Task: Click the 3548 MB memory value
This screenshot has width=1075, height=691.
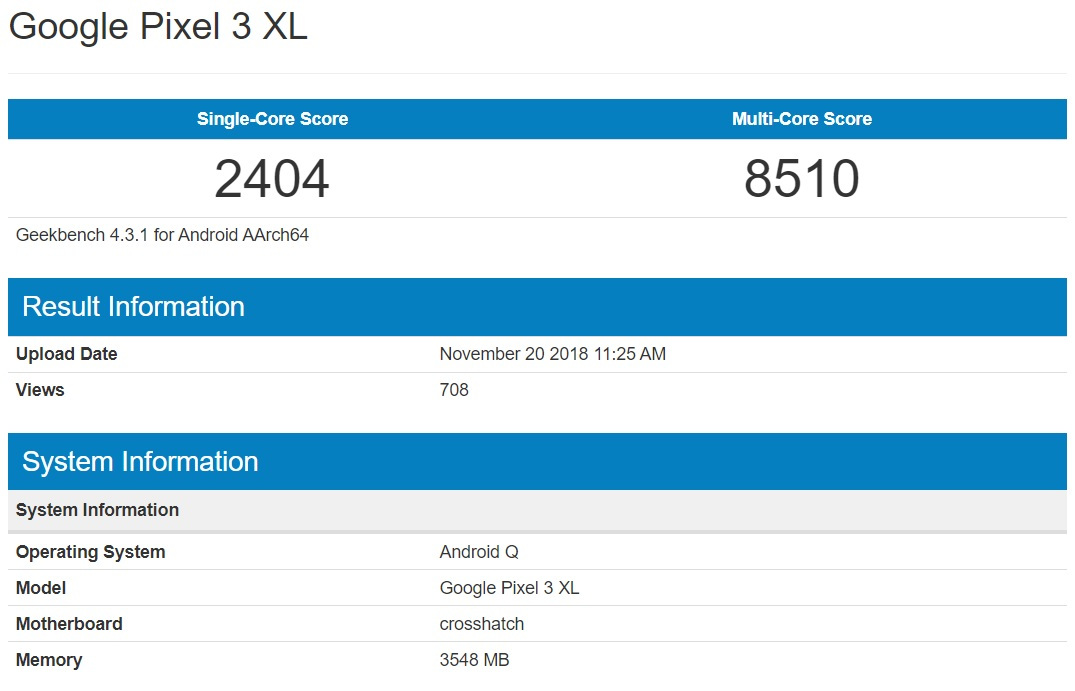Action: point(474,660)
